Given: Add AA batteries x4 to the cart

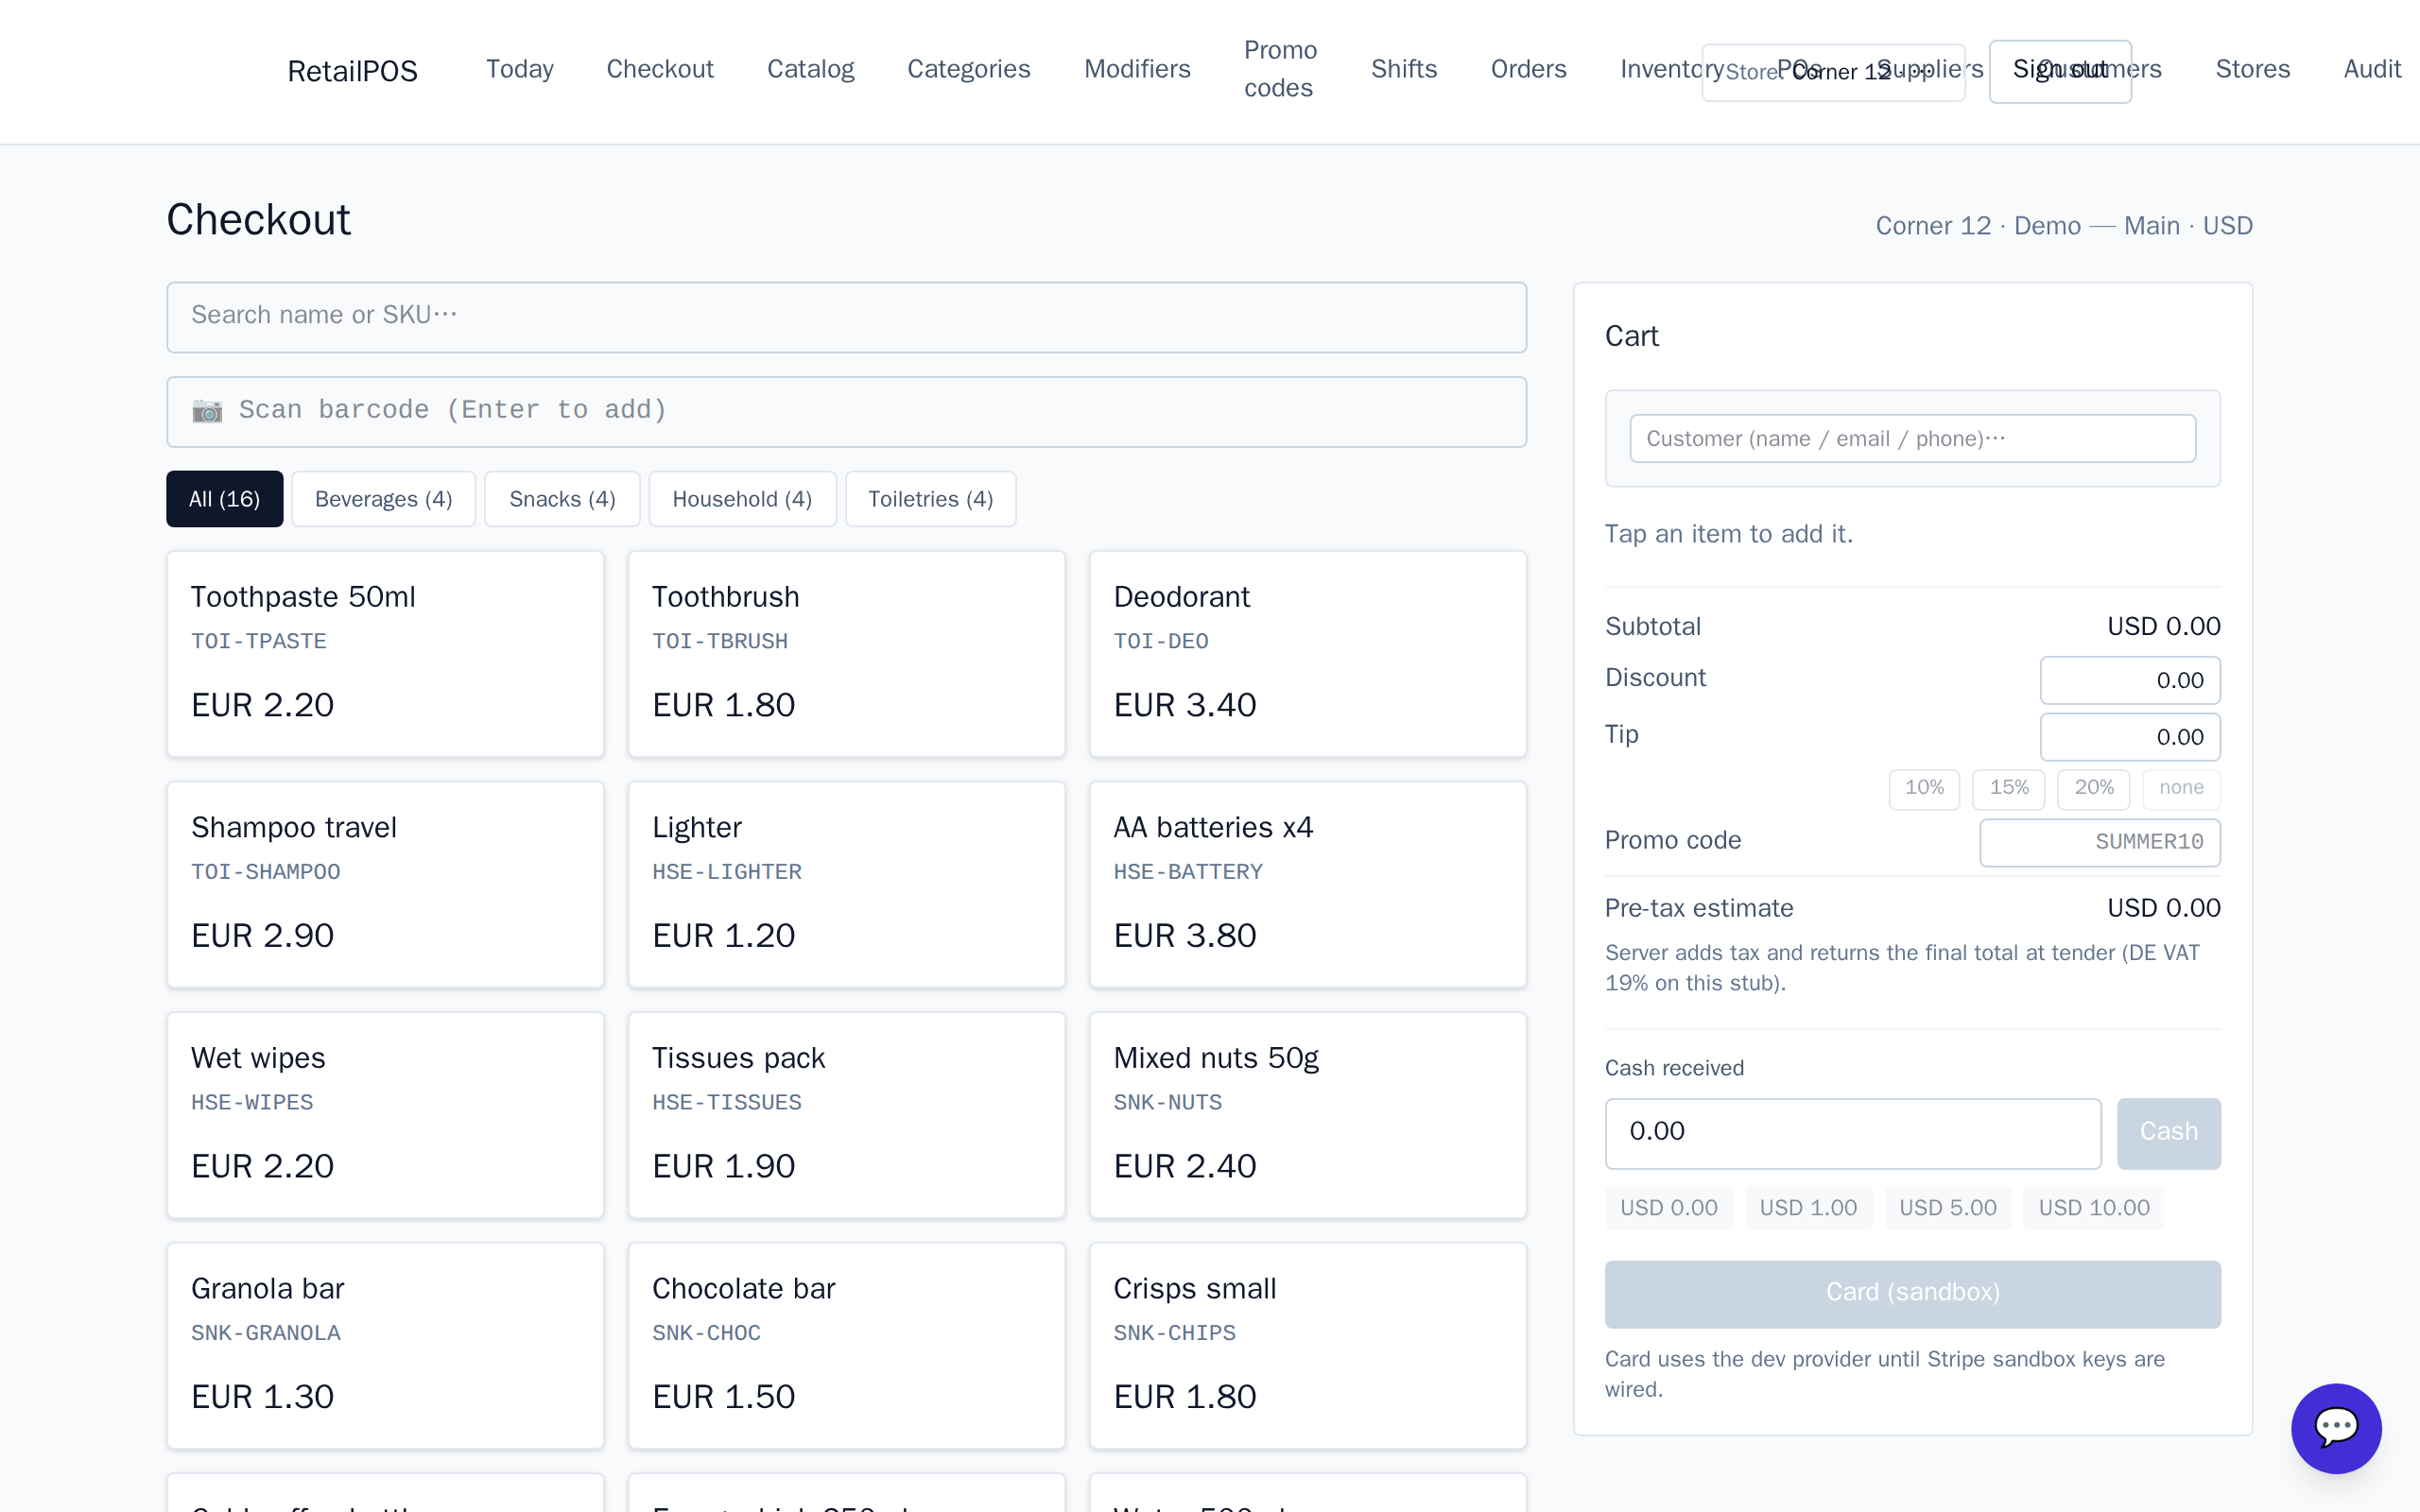Looking at the screenshot, I should 1307,885.
